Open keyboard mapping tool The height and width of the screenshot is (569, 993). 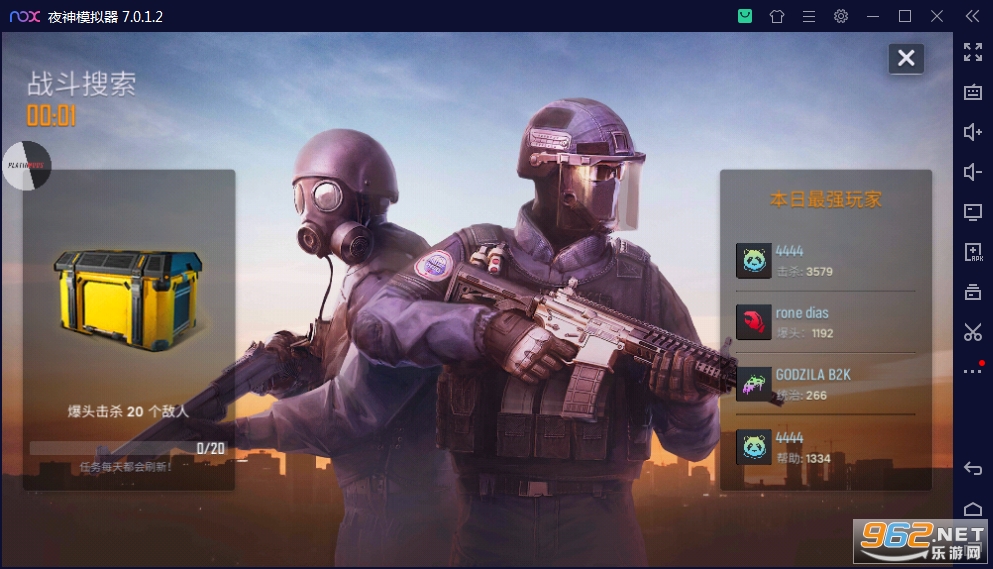pyautogui.click(x=973, y=93)
